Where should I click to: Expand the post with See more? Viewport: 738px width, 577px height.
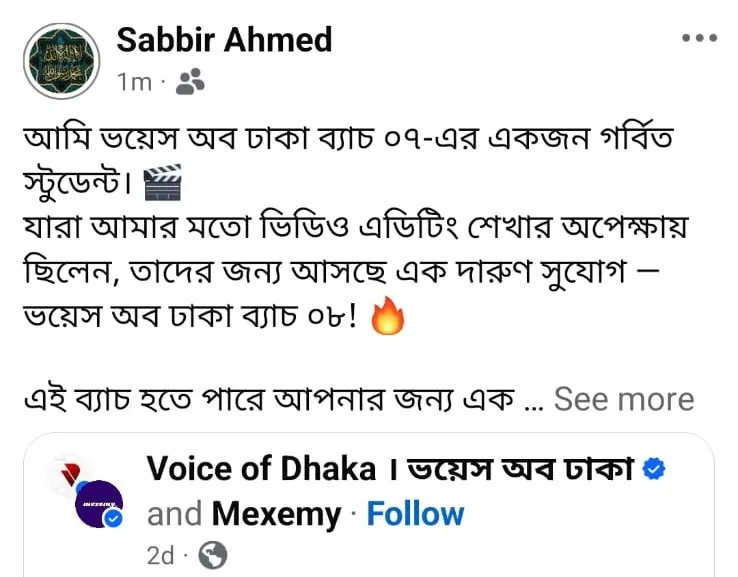(623, 400)
